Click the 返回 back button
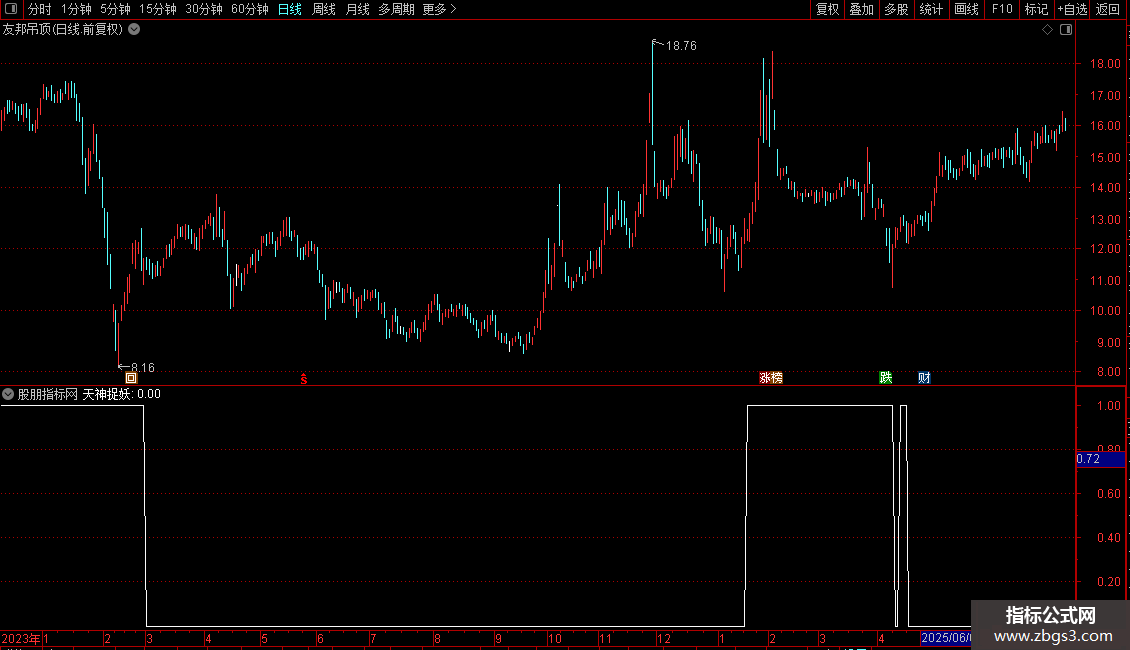1130x650 pixels. tap(1108, 9)
